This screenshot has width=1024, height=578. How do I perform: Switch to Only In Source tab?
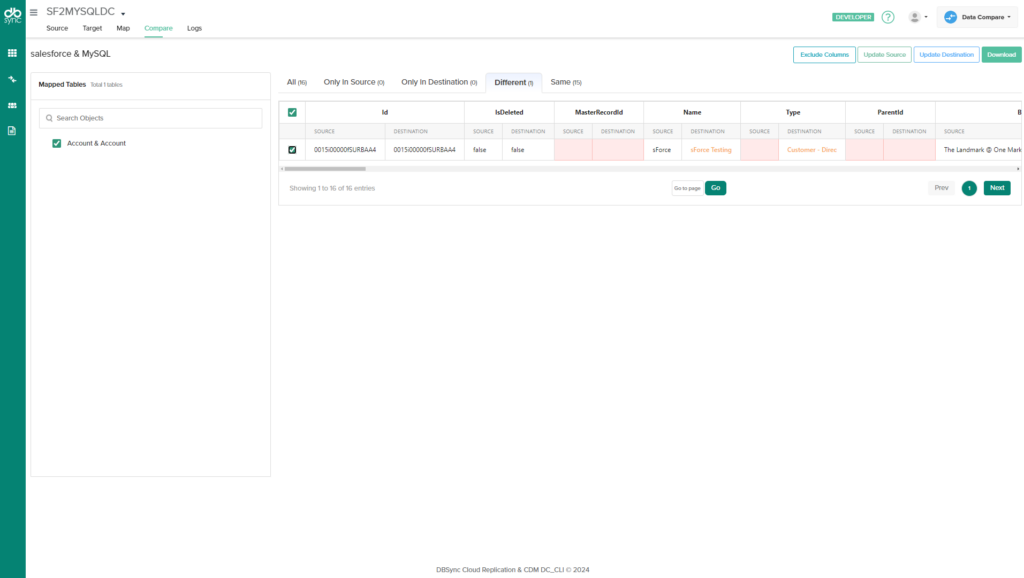tap(354, 82)
